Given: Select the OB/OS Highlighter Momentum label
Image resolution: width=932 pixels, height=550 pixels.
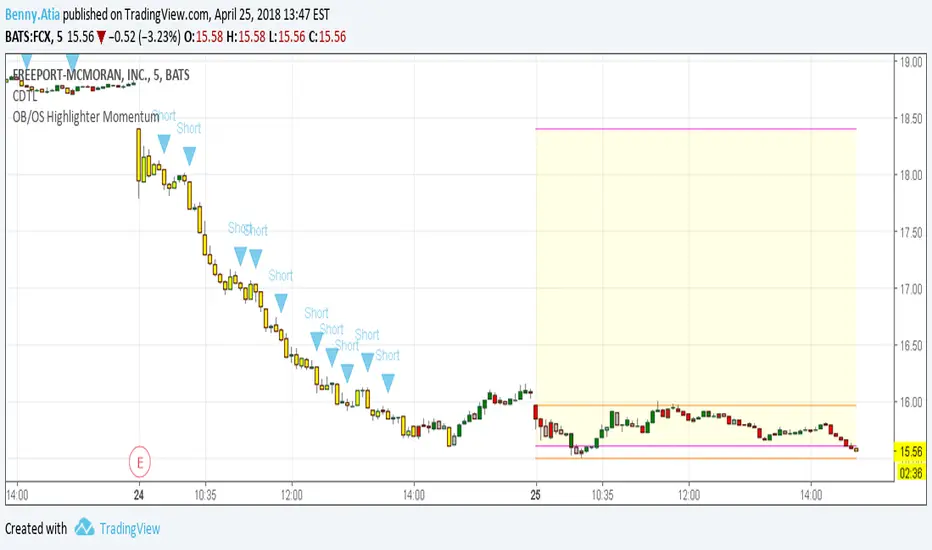Looking at the screenshot, I should click(x=86, y=117).
